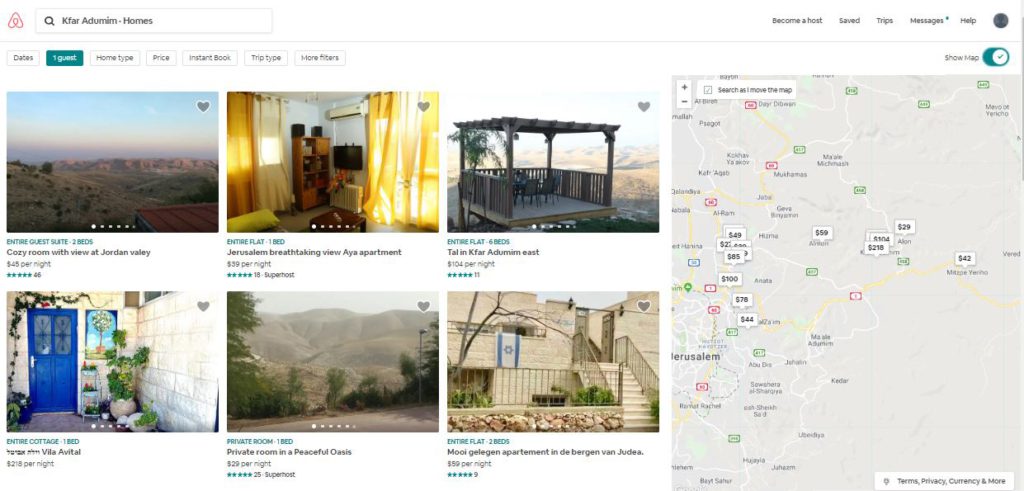Select the $42 price marker on map

(964, 258)
